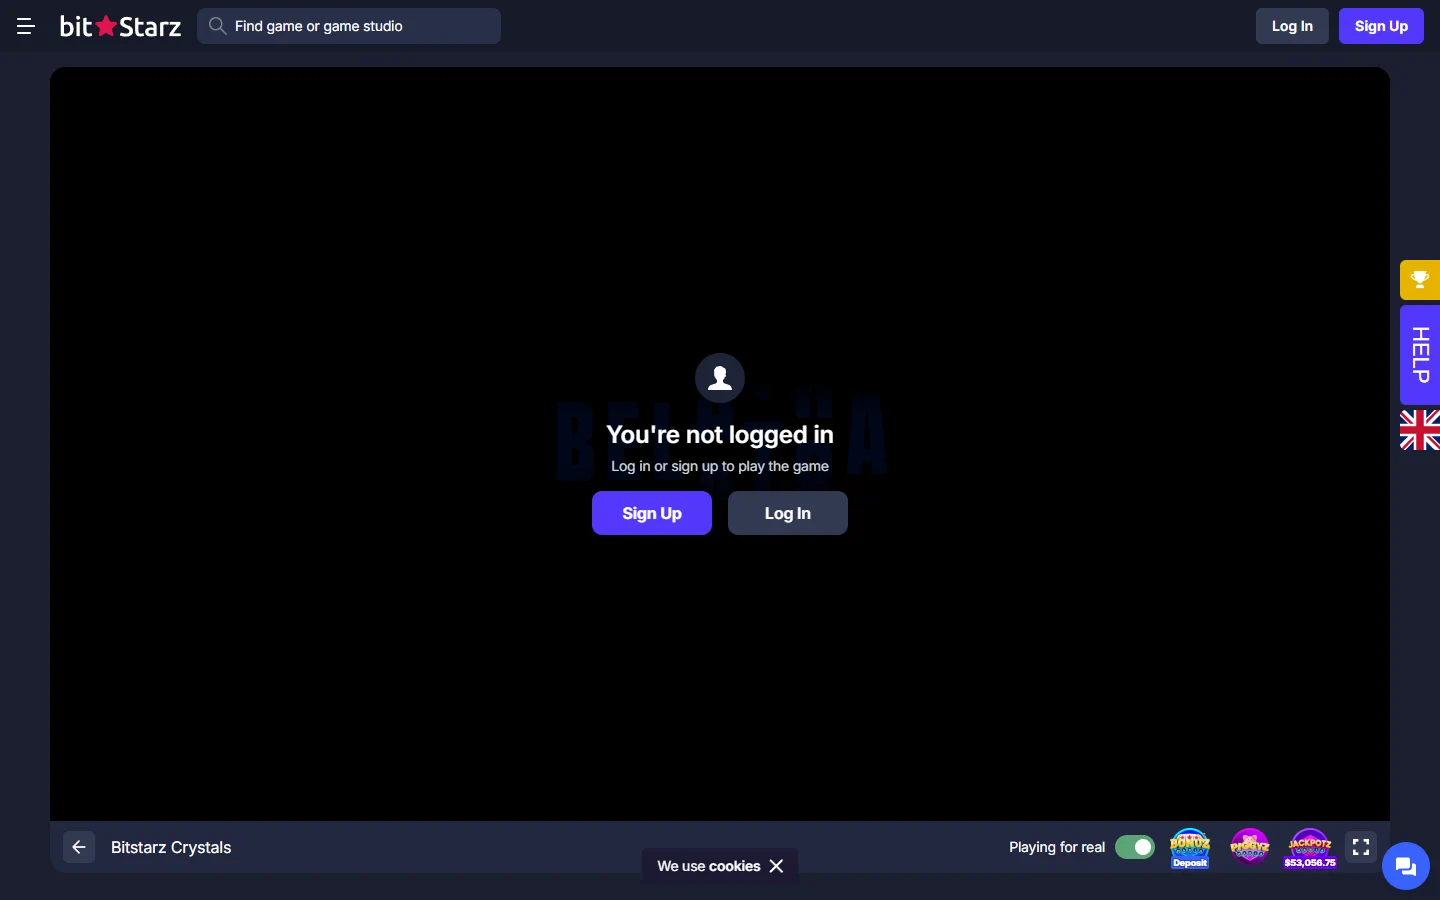Open the yellow trophy tab
Screen dimensions: 1440x900
[x=1420, y=280]
